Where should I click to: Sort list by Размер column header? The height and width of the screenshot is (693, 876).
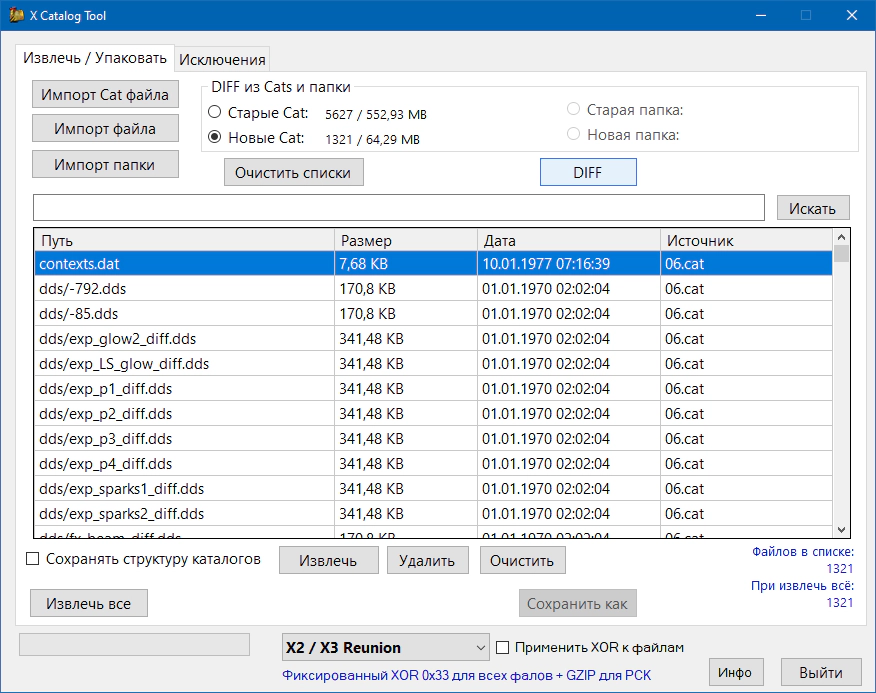tap(405, 241)
